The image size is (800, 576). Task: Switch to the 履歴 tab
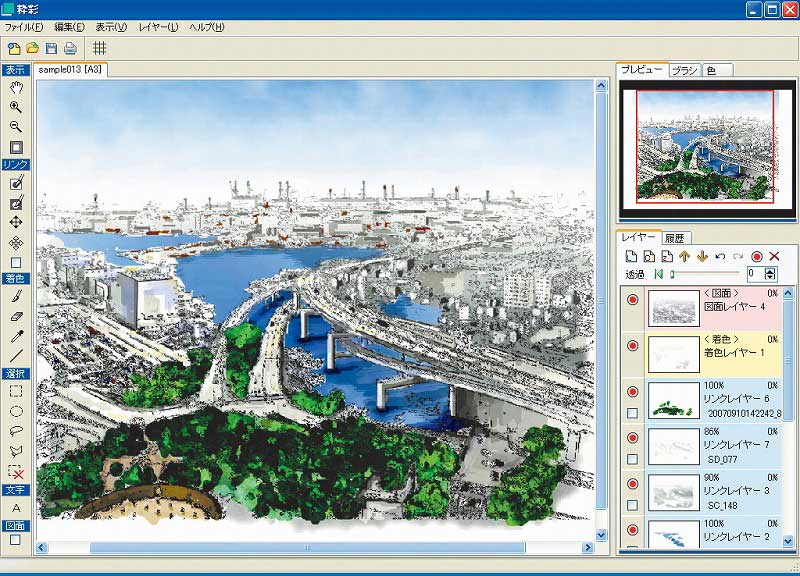(x=674, y=238)
